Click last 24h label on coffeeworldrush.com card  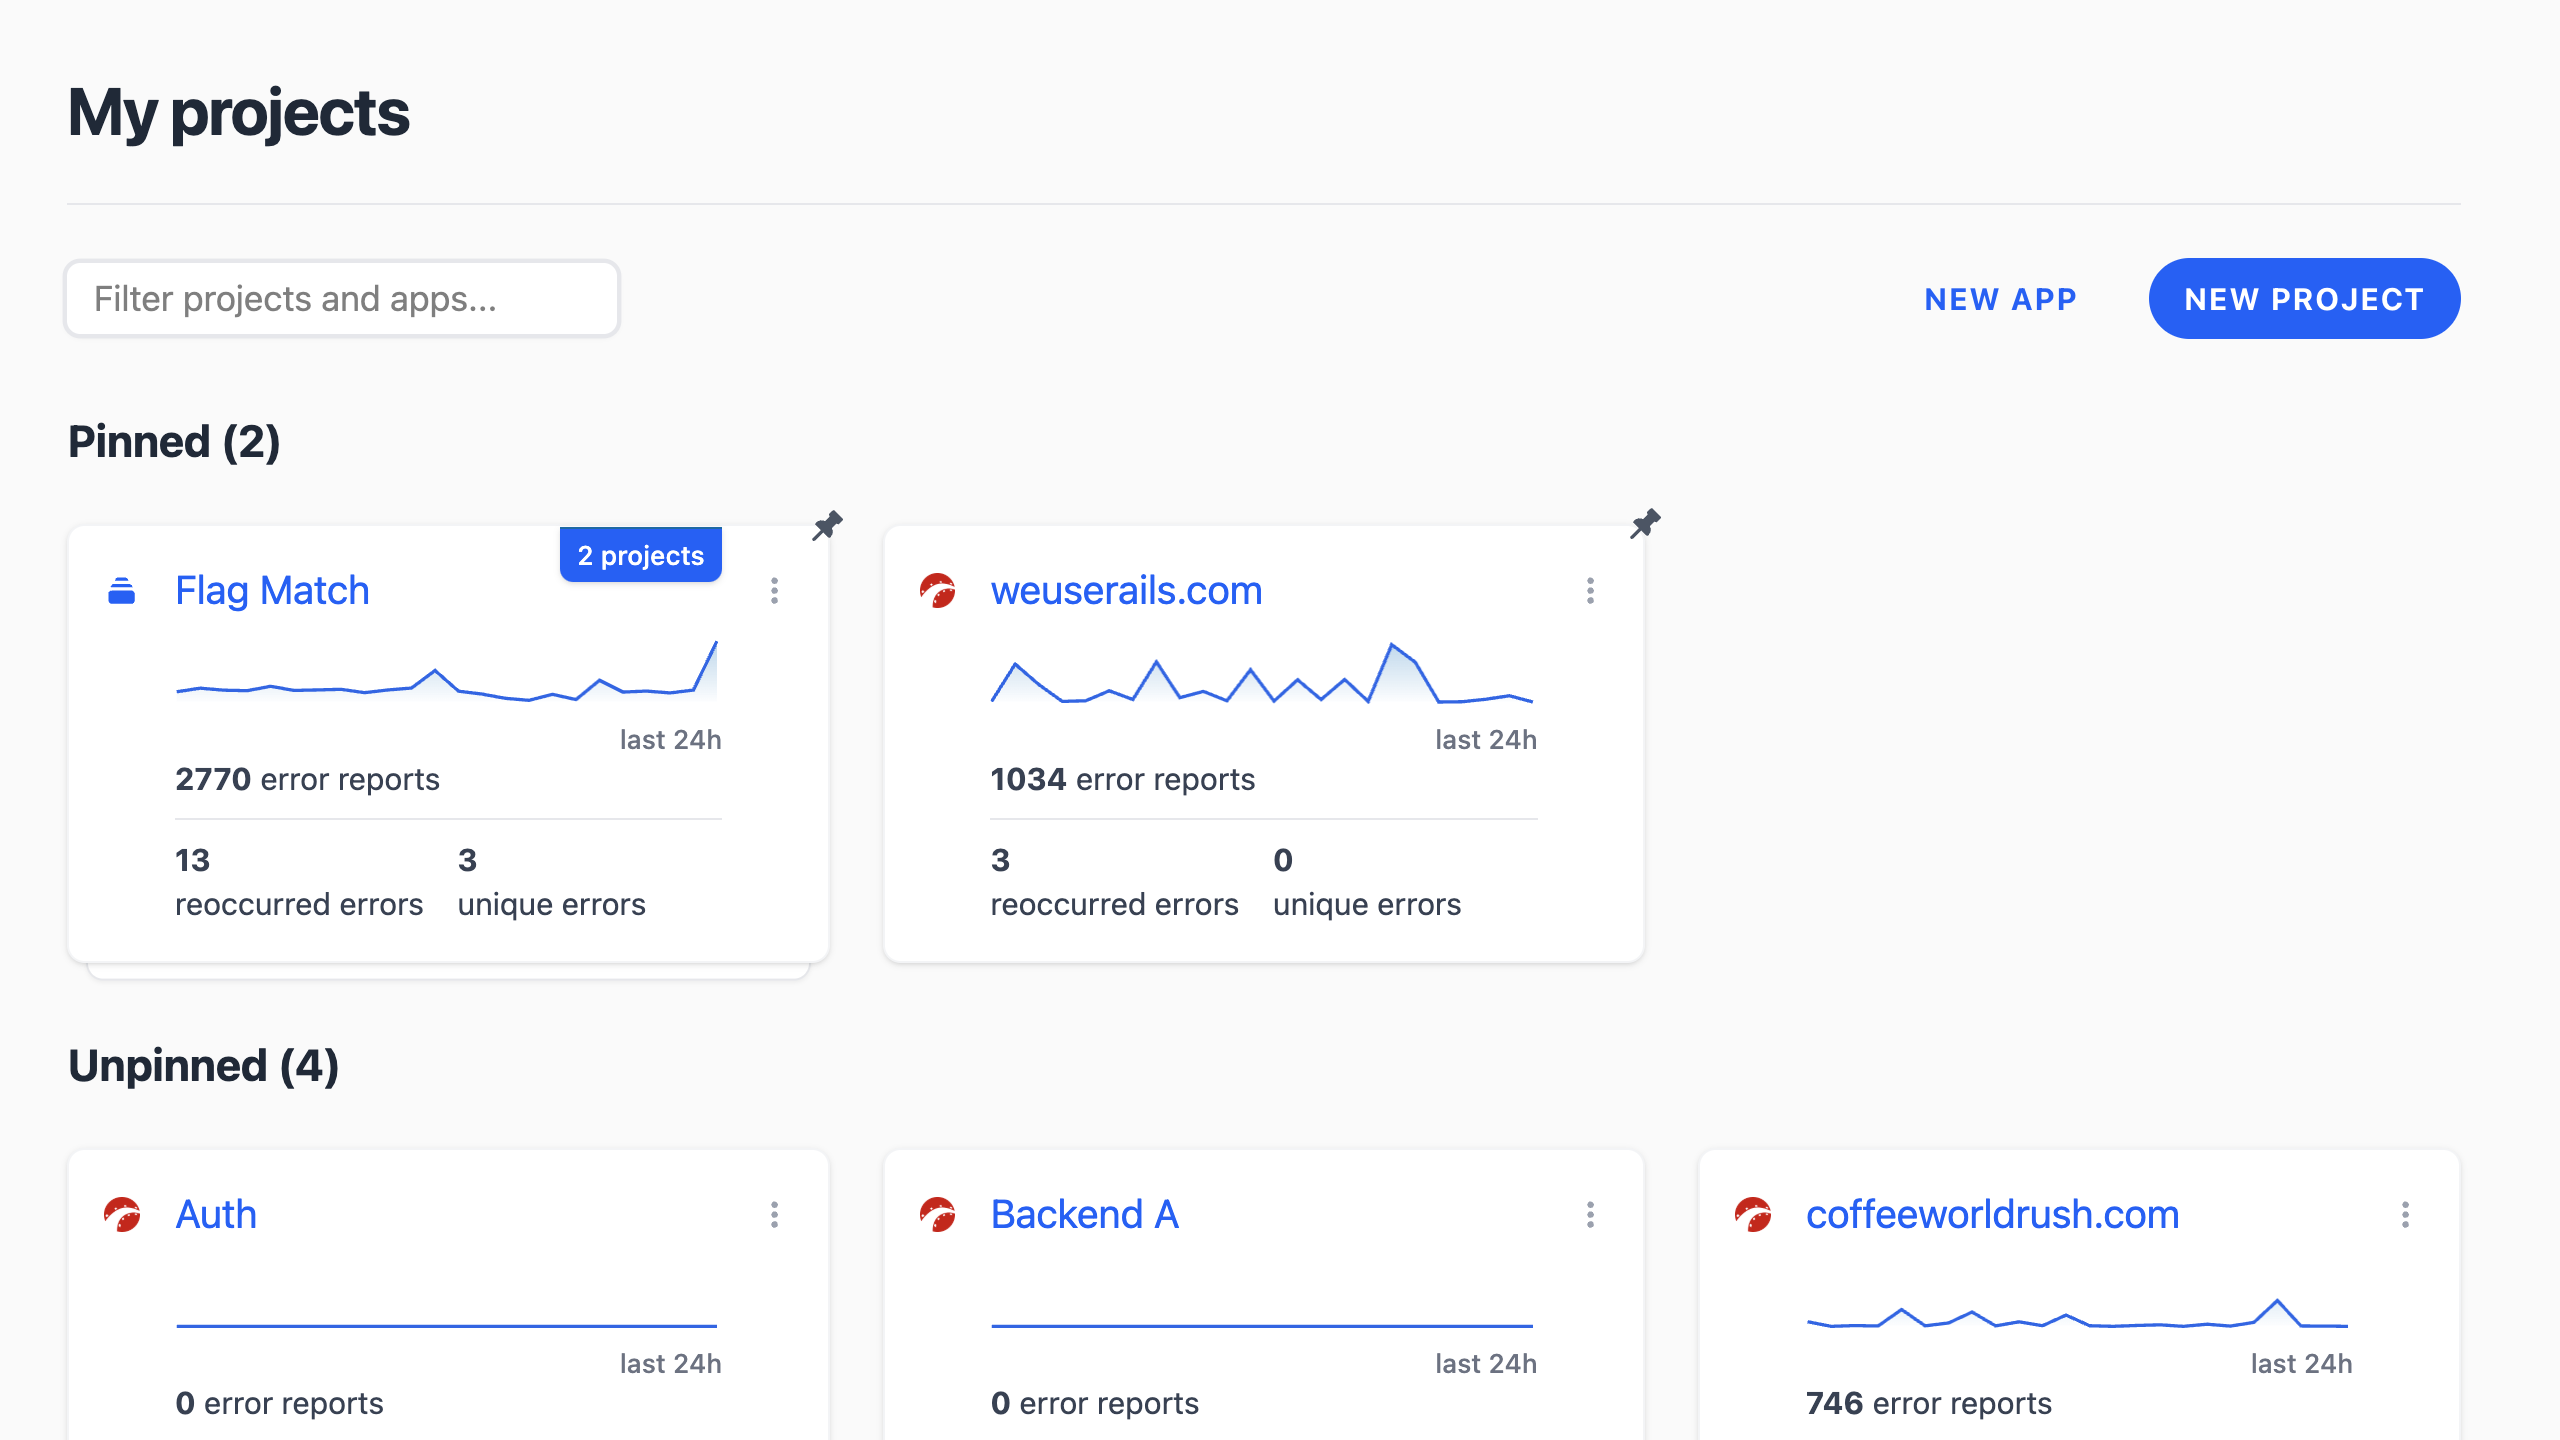[2301, 1364]
